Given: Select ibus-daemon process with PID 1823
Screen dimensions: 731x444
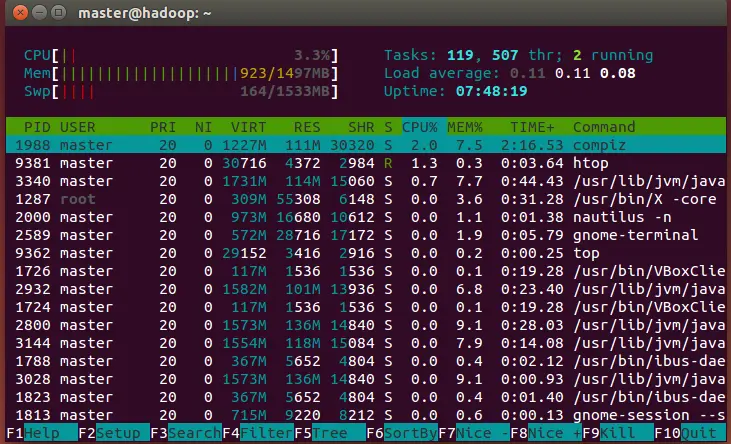Looking at the screenshot, I should (x=366, y=397).
